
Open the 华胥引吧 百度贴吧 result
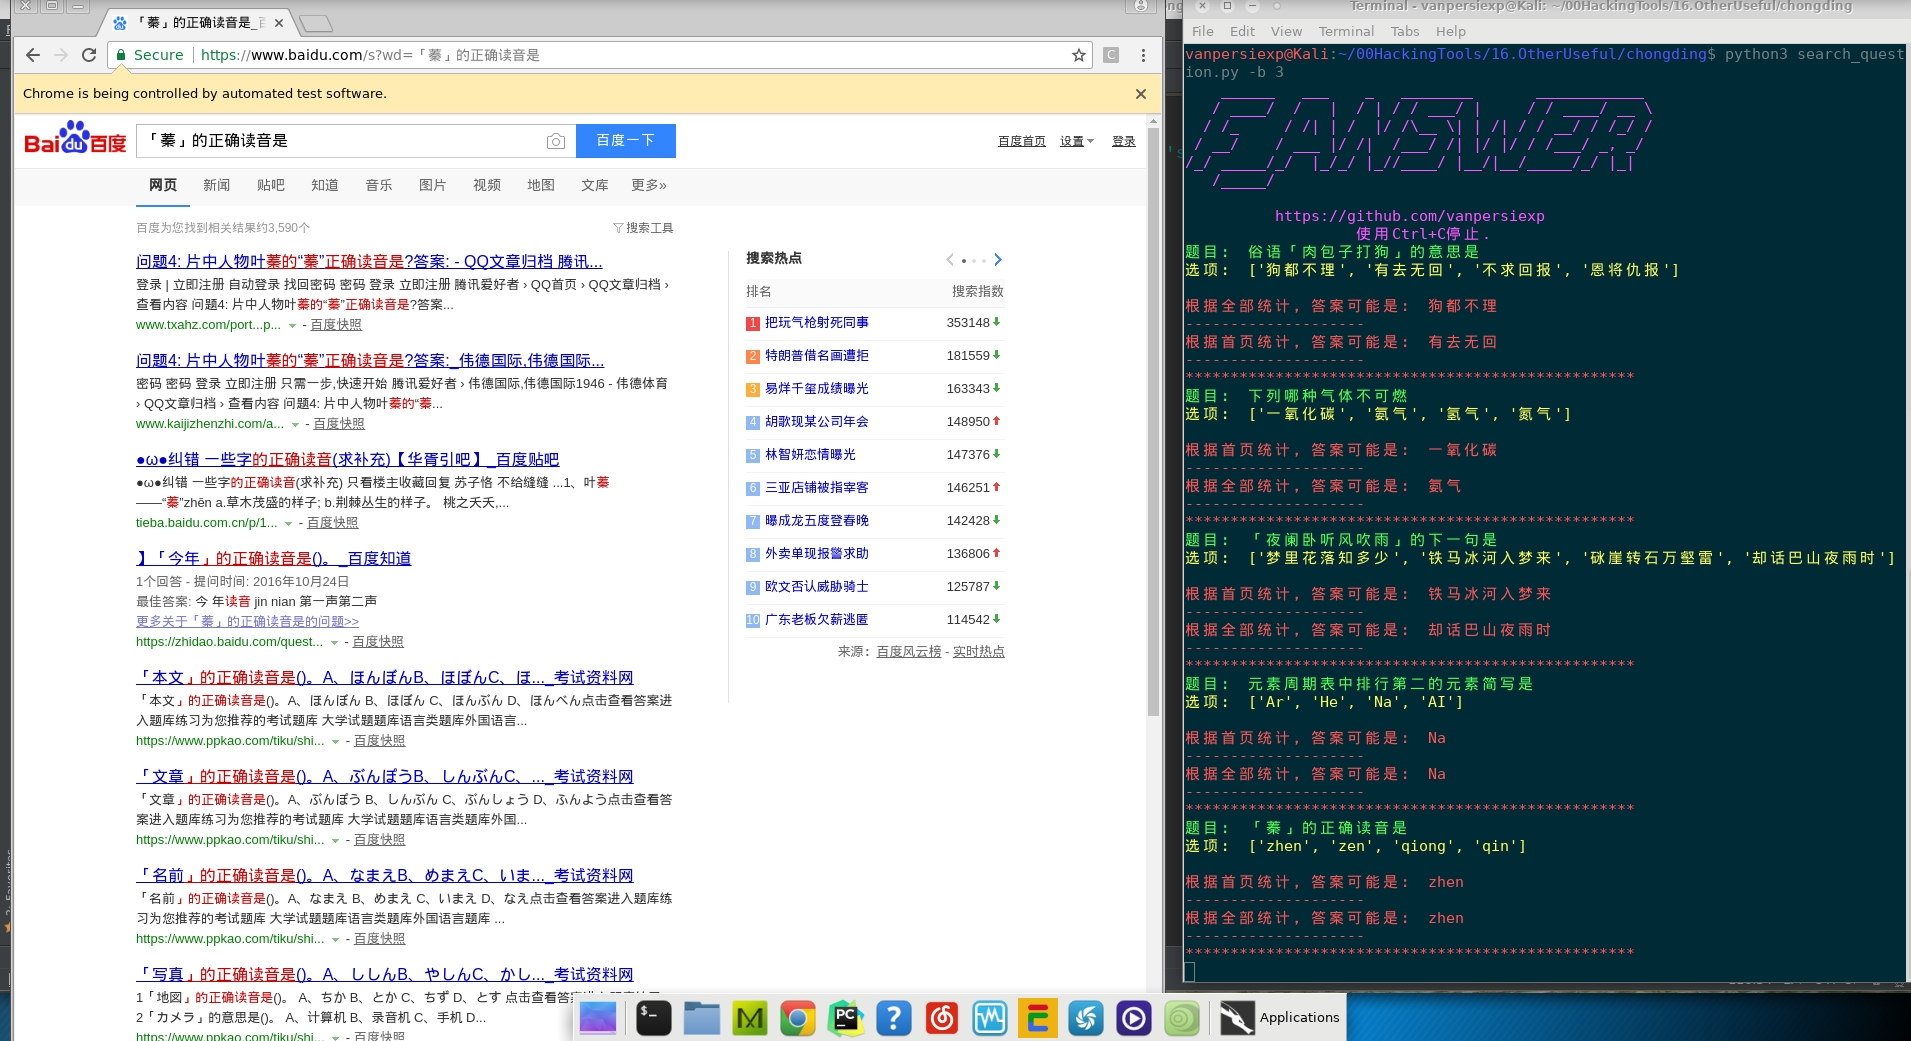coord(347,459)
